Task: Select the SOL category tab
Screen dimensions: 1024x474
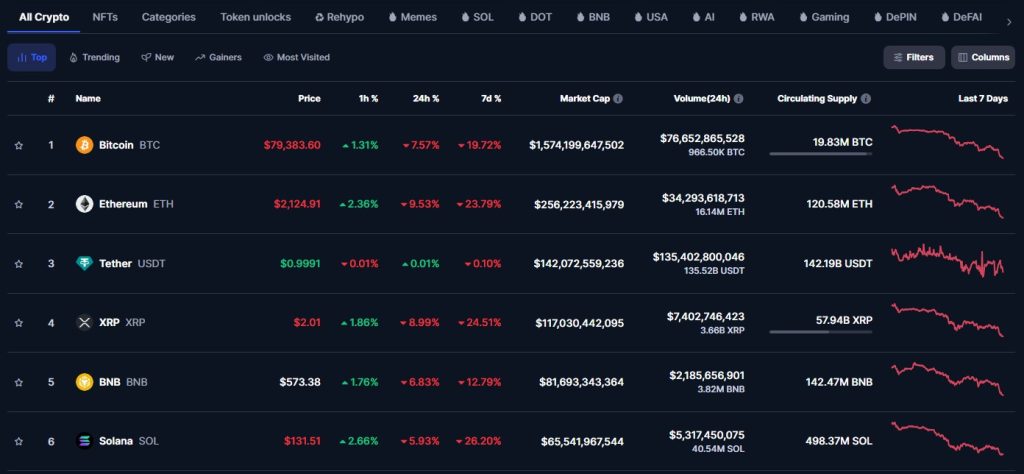Action: 477,17
